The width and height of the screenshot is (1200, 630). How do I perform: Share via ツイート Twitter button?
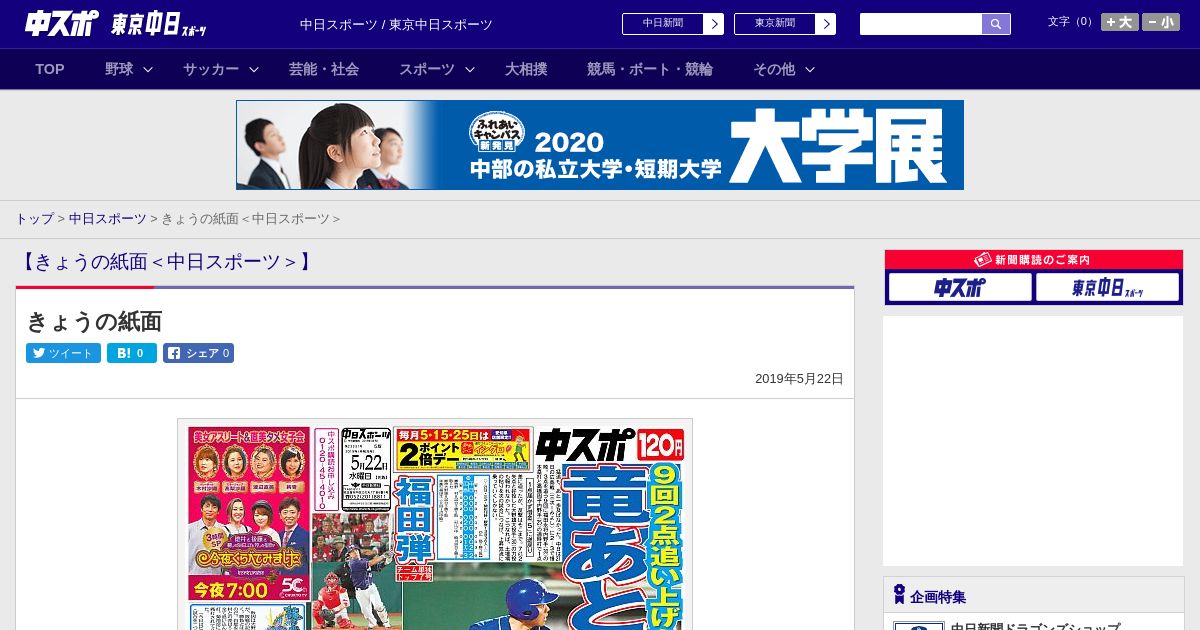click(63, 353)
